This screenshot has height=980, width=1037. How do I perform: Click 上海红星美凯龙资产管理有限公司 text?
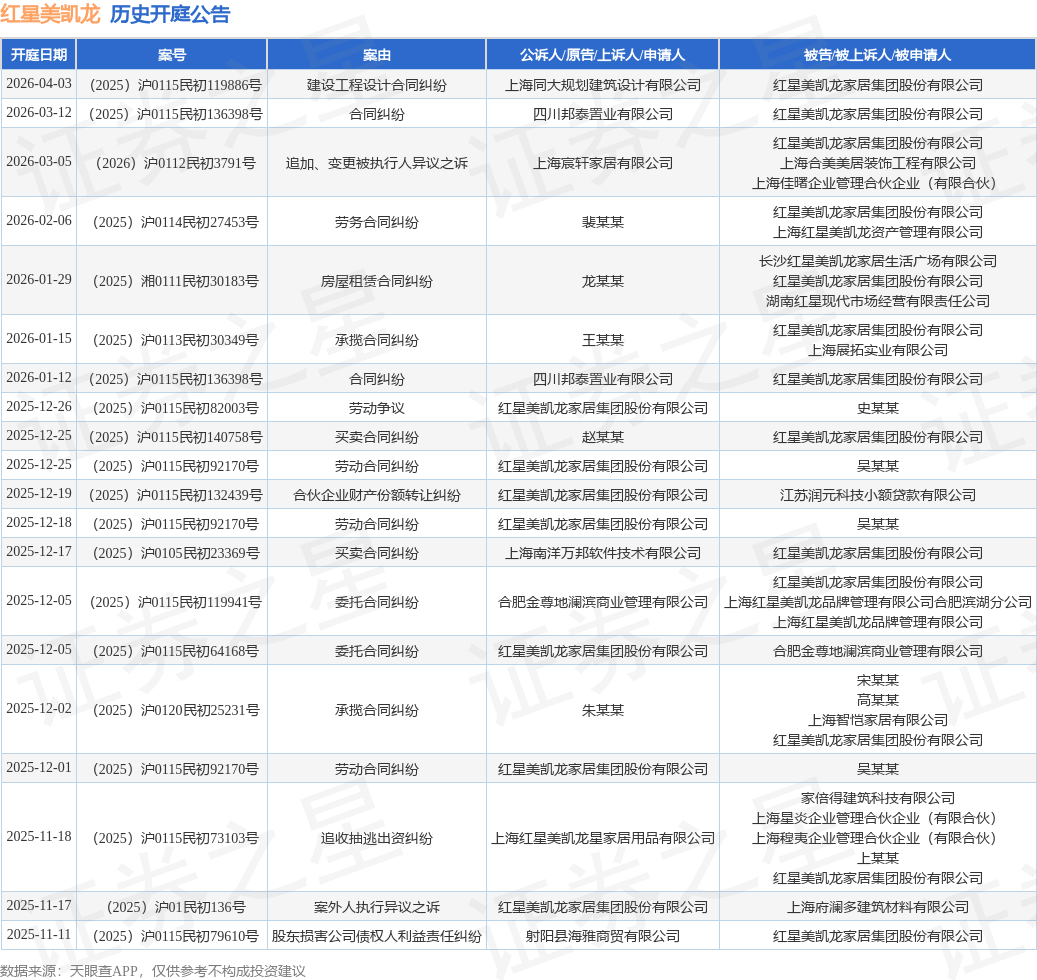click(x=878, y=232)
